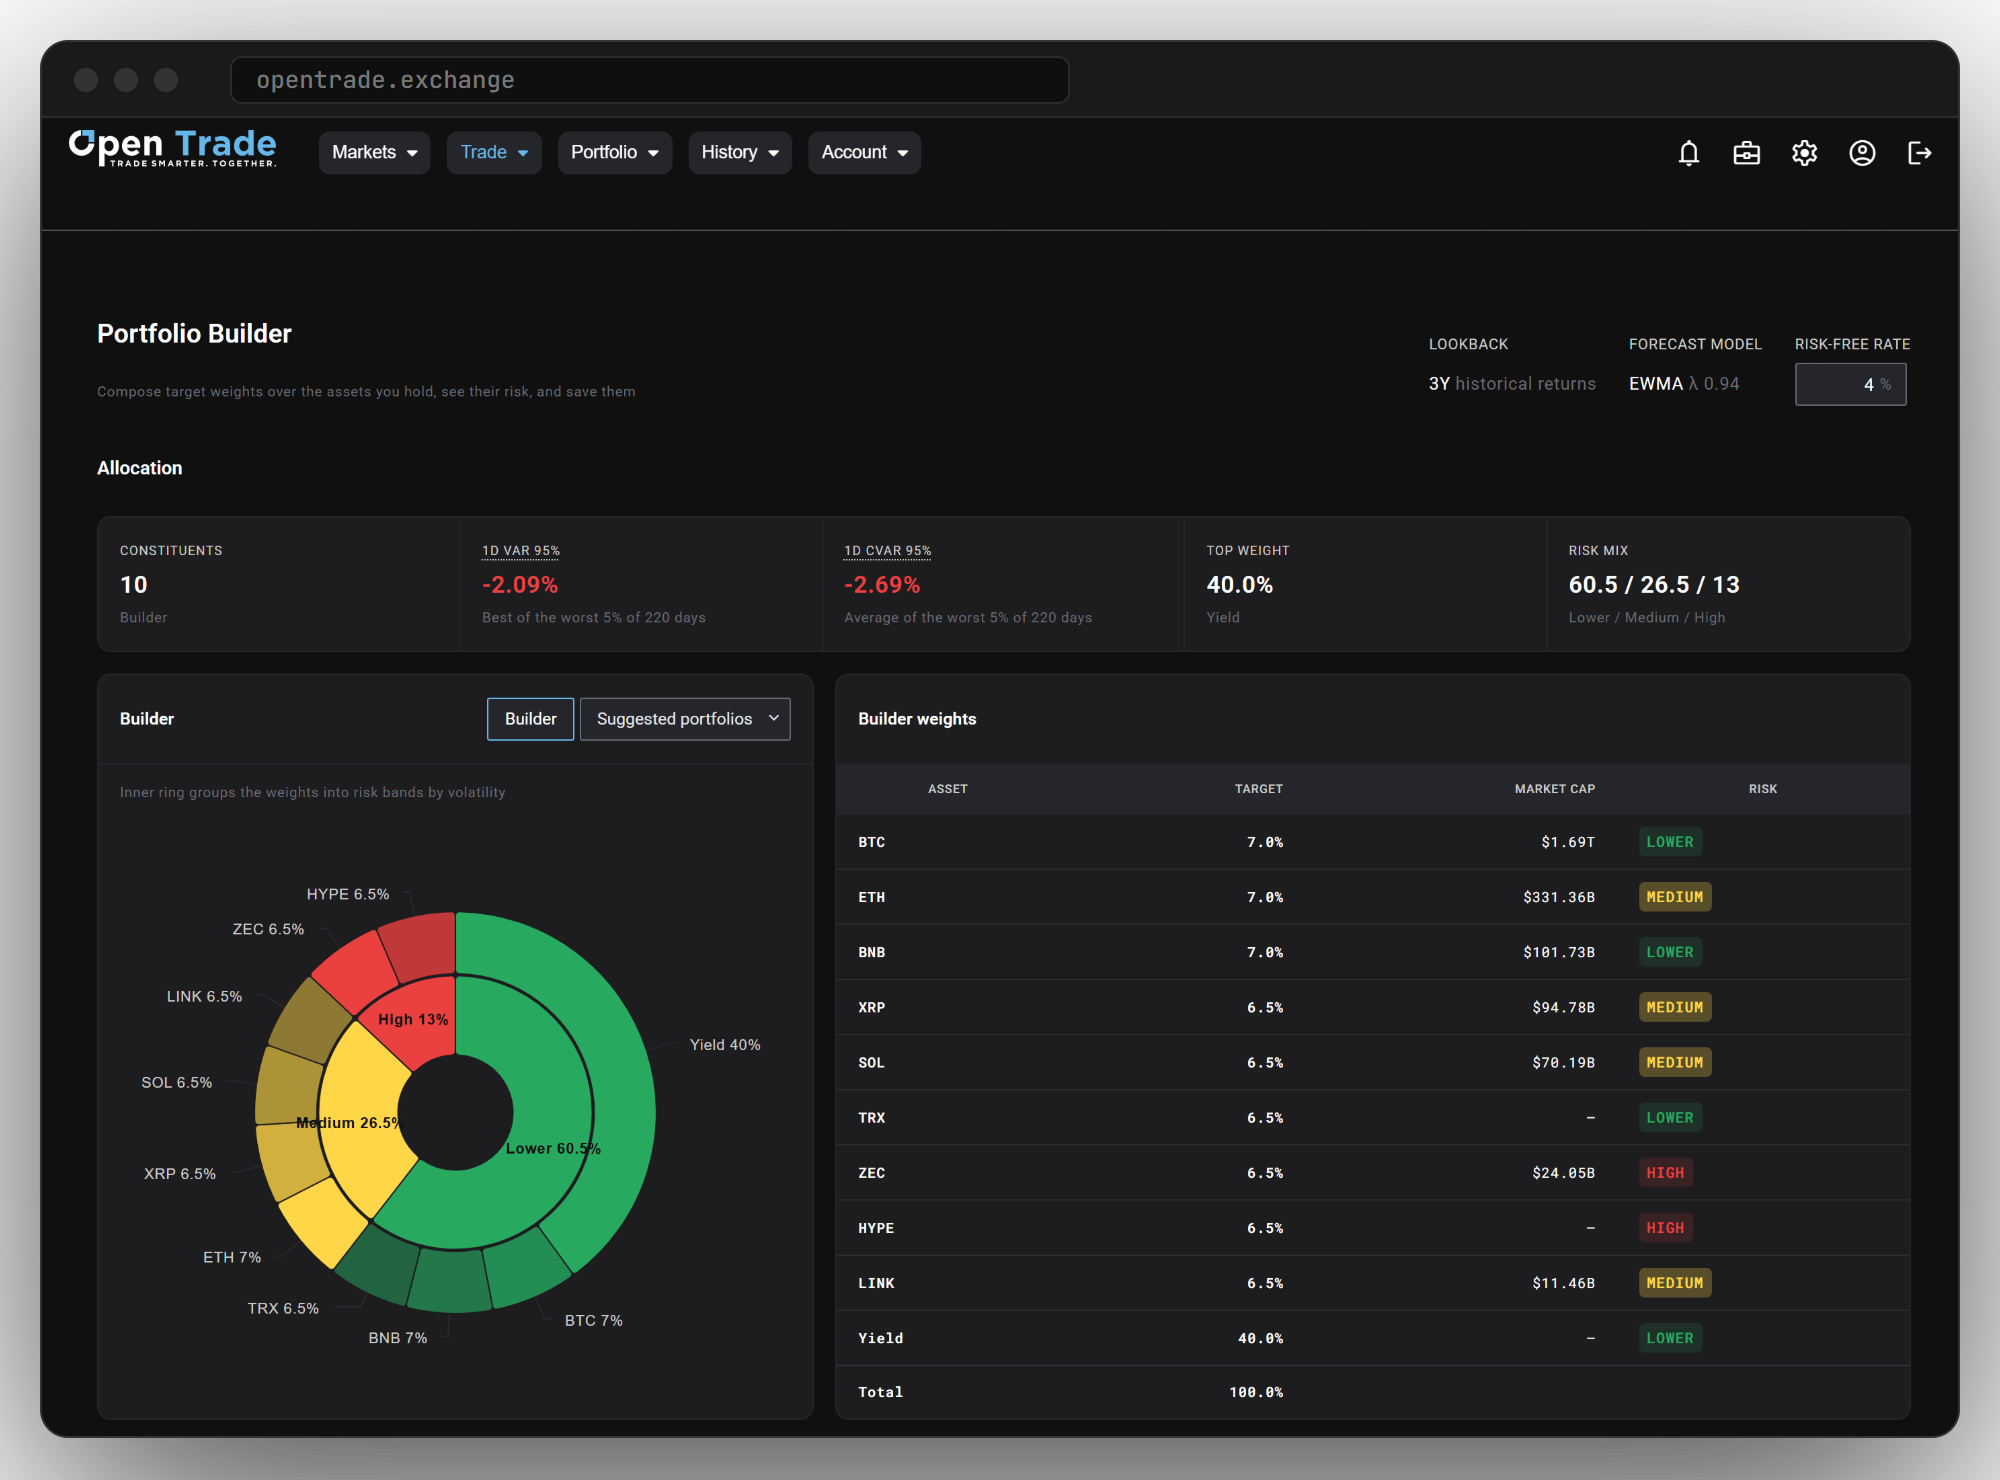This screenshot has width=2000, height=1480.
Task: Open the user profile icon
Action: 1862,153
